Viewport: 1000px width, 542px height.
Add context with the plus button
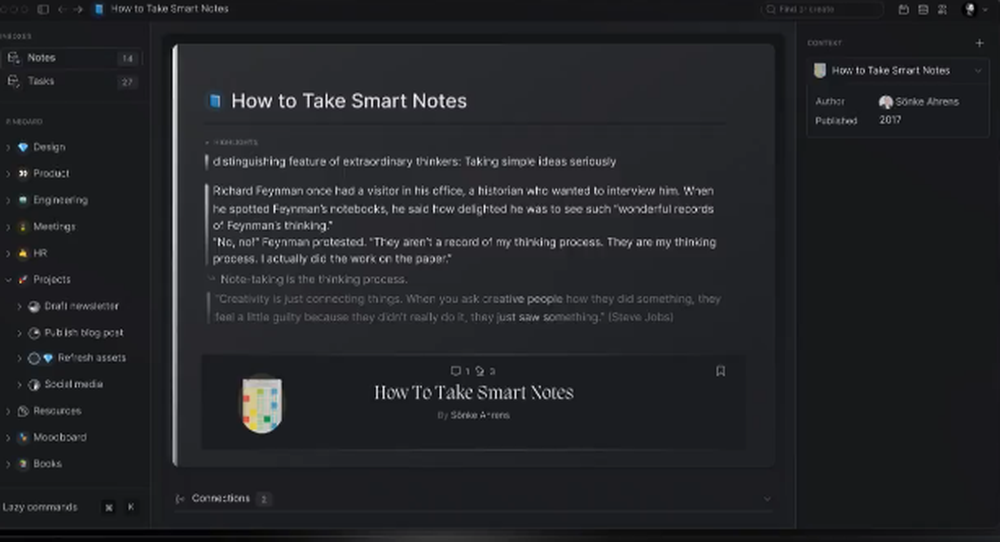(x=980, y=43)
